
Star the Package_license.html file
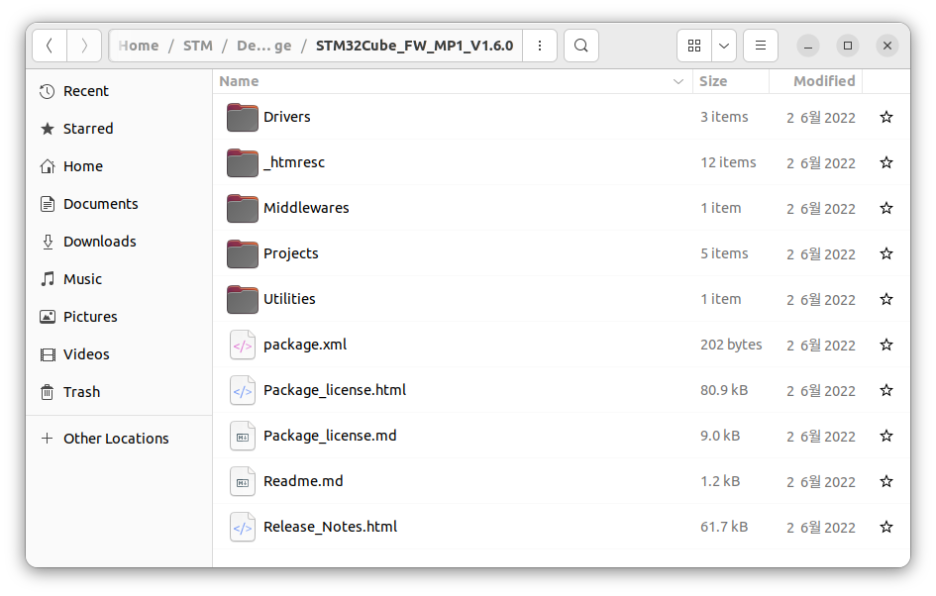886,390
